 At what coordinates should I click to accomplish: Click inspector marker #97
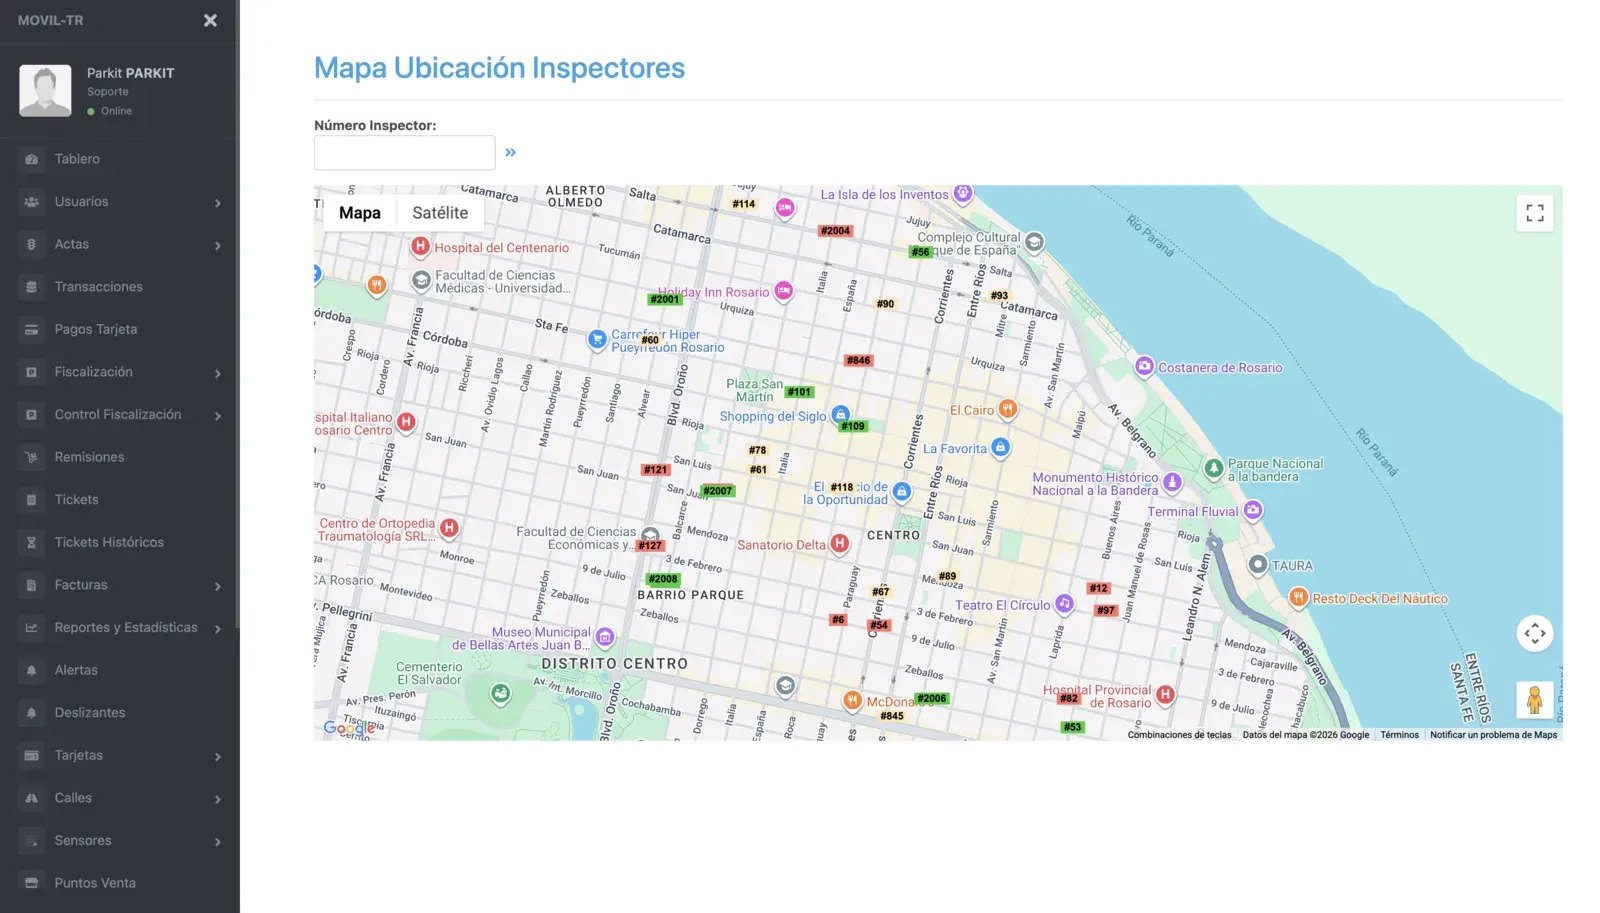(1105, 610)
